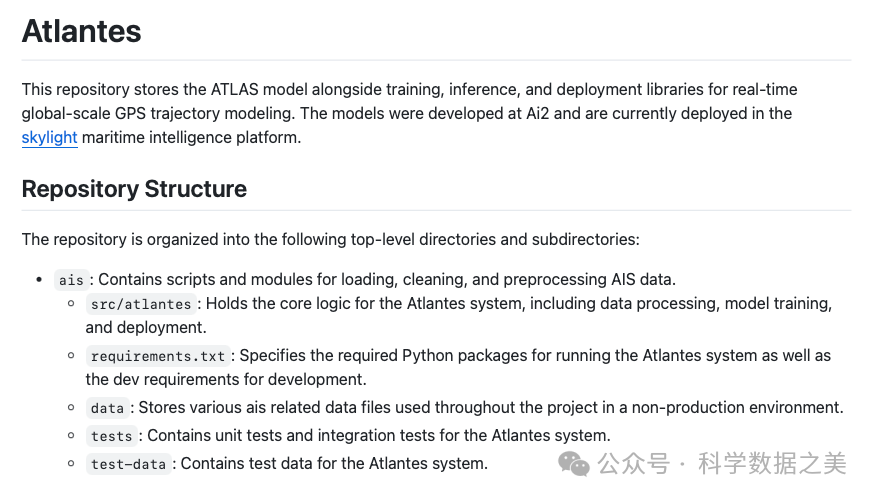Click the solid bullet beside ais
This screenshot has height=498, width=874.
click(38, 280)
